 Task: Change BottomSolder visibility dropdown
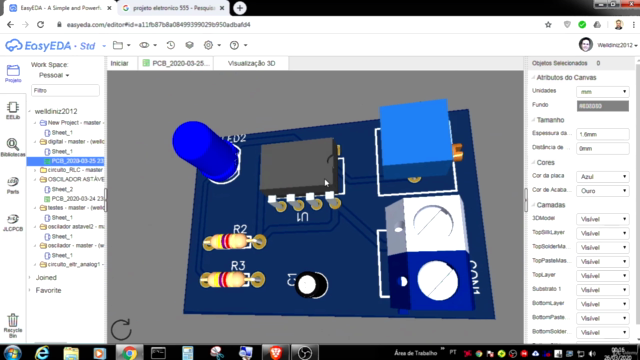pyautogui.click(x=602, y=333)
